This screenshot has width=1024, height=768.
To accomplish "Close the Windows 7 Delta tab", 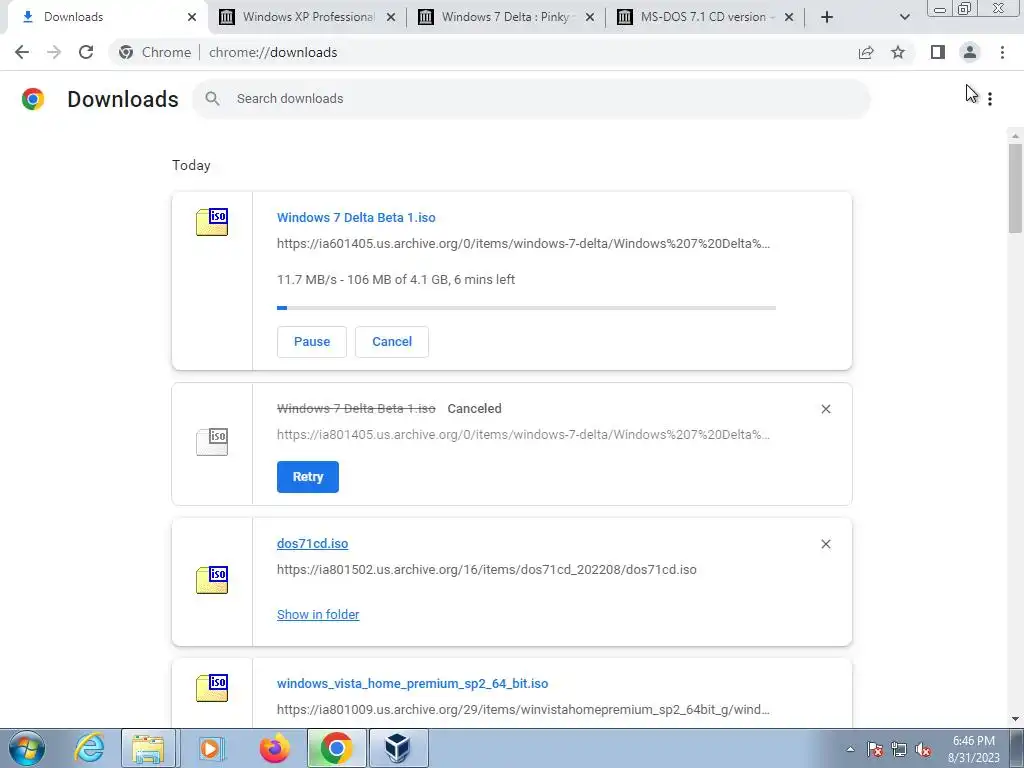I will [x=590, y=17].
